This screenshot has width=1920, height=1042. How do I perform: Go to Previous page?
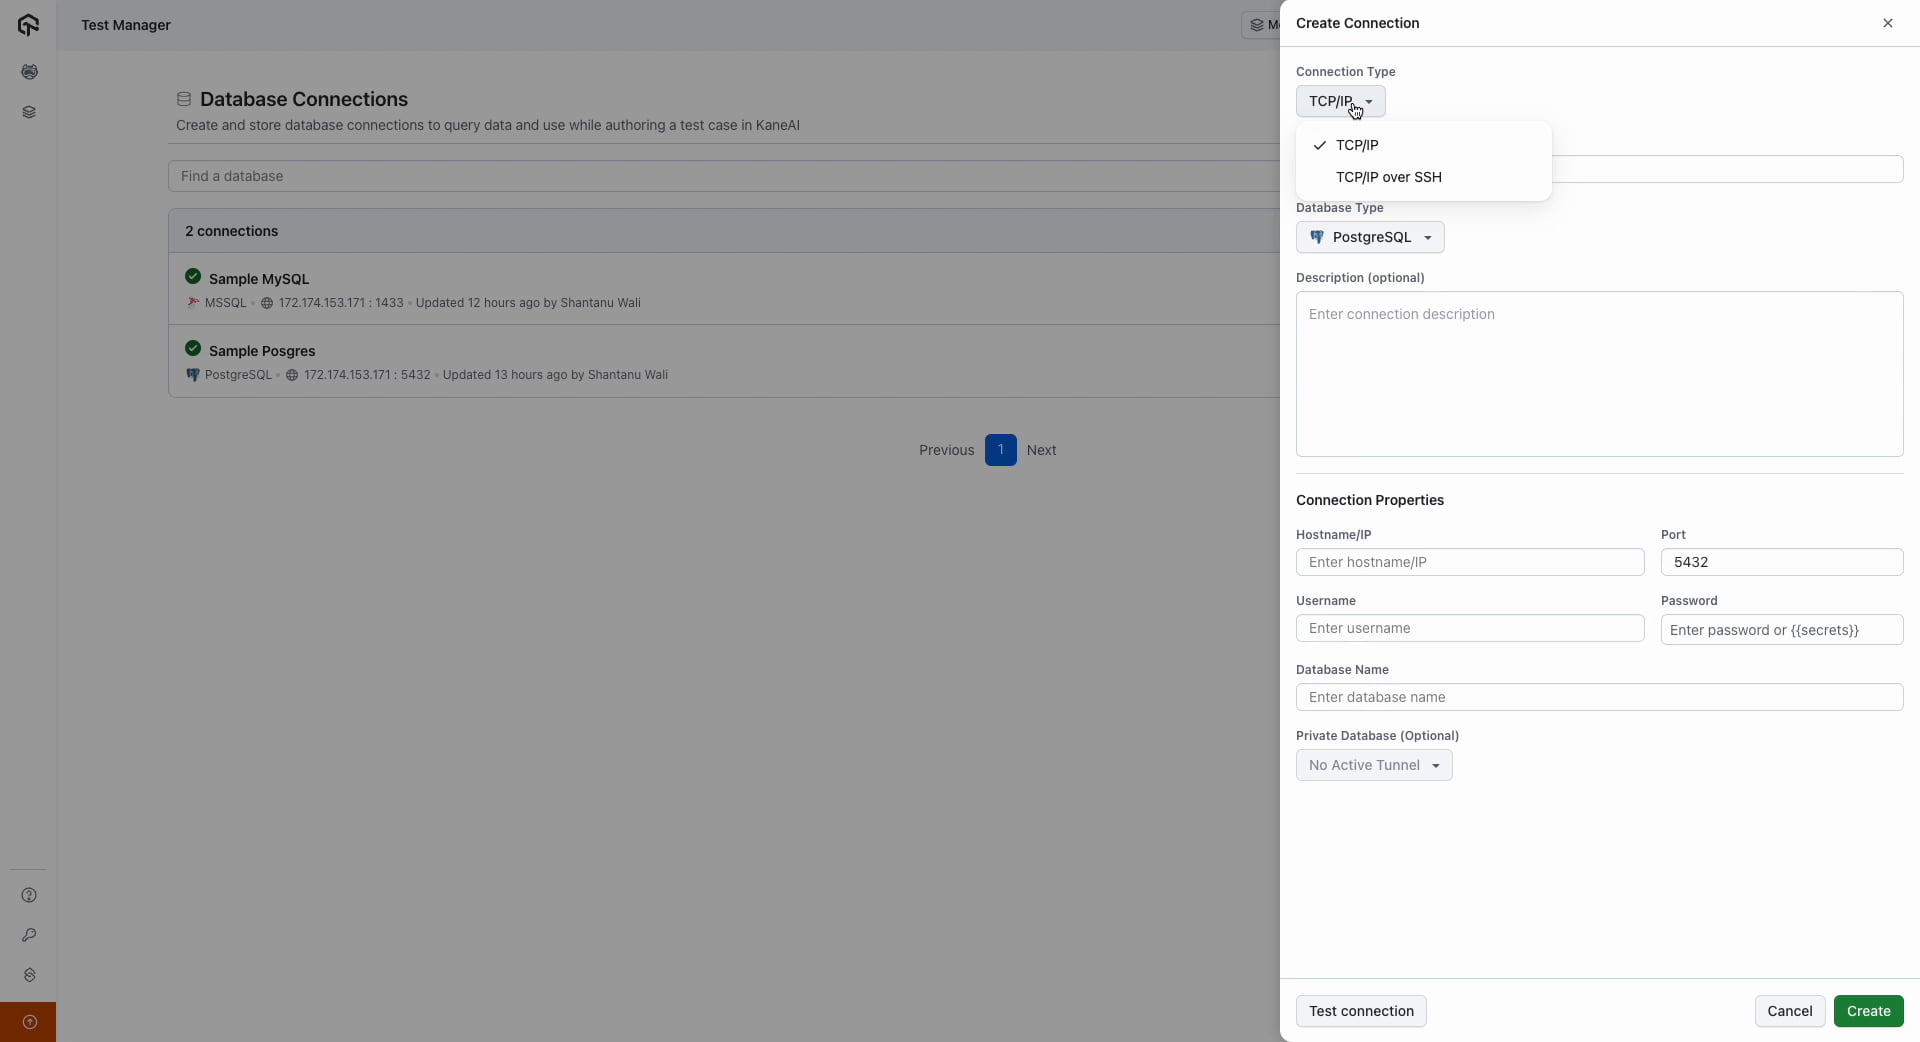(x=946, y=450)
